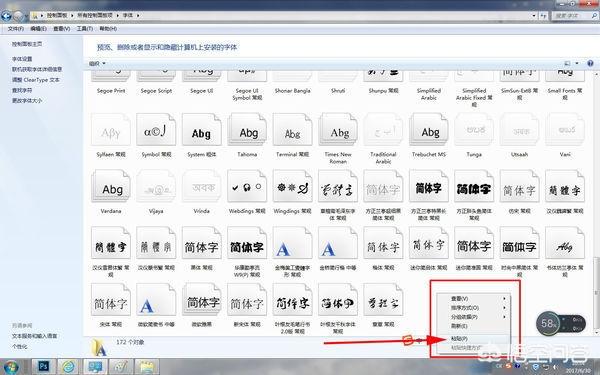600x375 pixels.
Task: Open the recent pages dropdown beside Forward
Action: pos(26,16)
